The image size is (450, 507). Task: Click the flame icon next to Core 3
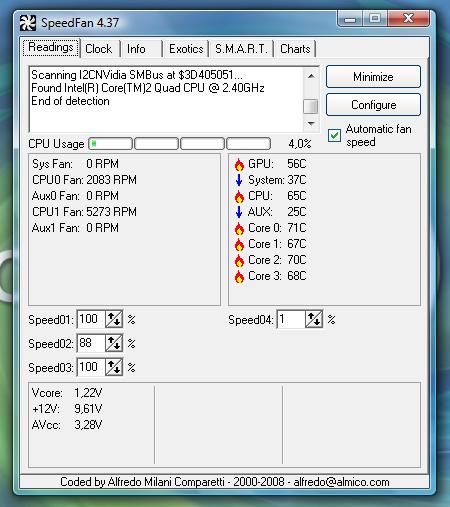[239, 276]
